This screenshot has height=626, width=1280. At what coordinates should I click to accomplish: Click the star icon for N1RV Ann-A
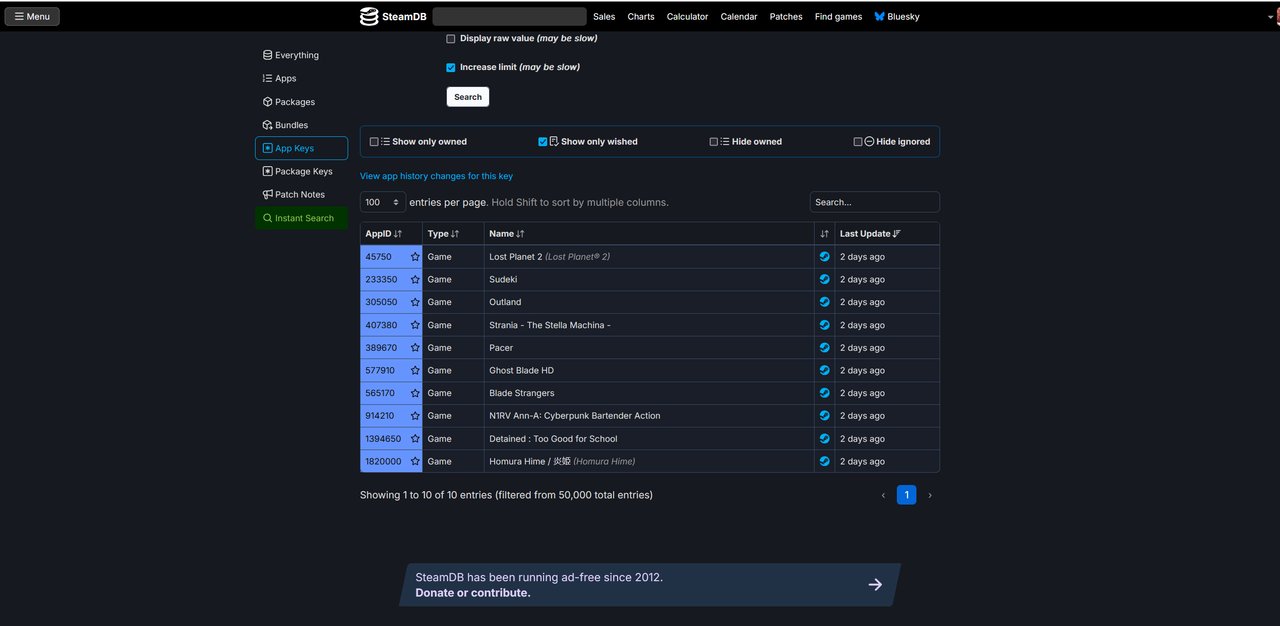pos(415,416)
